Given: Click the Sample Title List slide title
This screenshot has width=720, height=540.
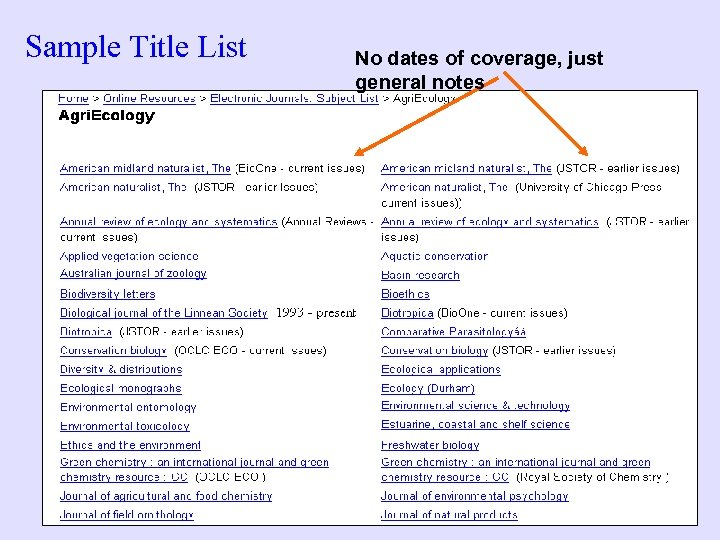Looking at the screenshot, I should click(136, 47).
